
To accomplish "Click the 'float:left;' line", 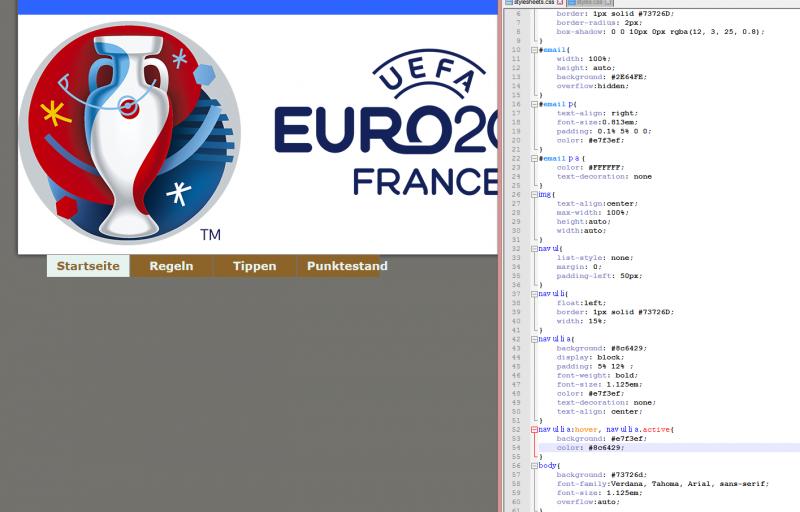I will [581, 303].
